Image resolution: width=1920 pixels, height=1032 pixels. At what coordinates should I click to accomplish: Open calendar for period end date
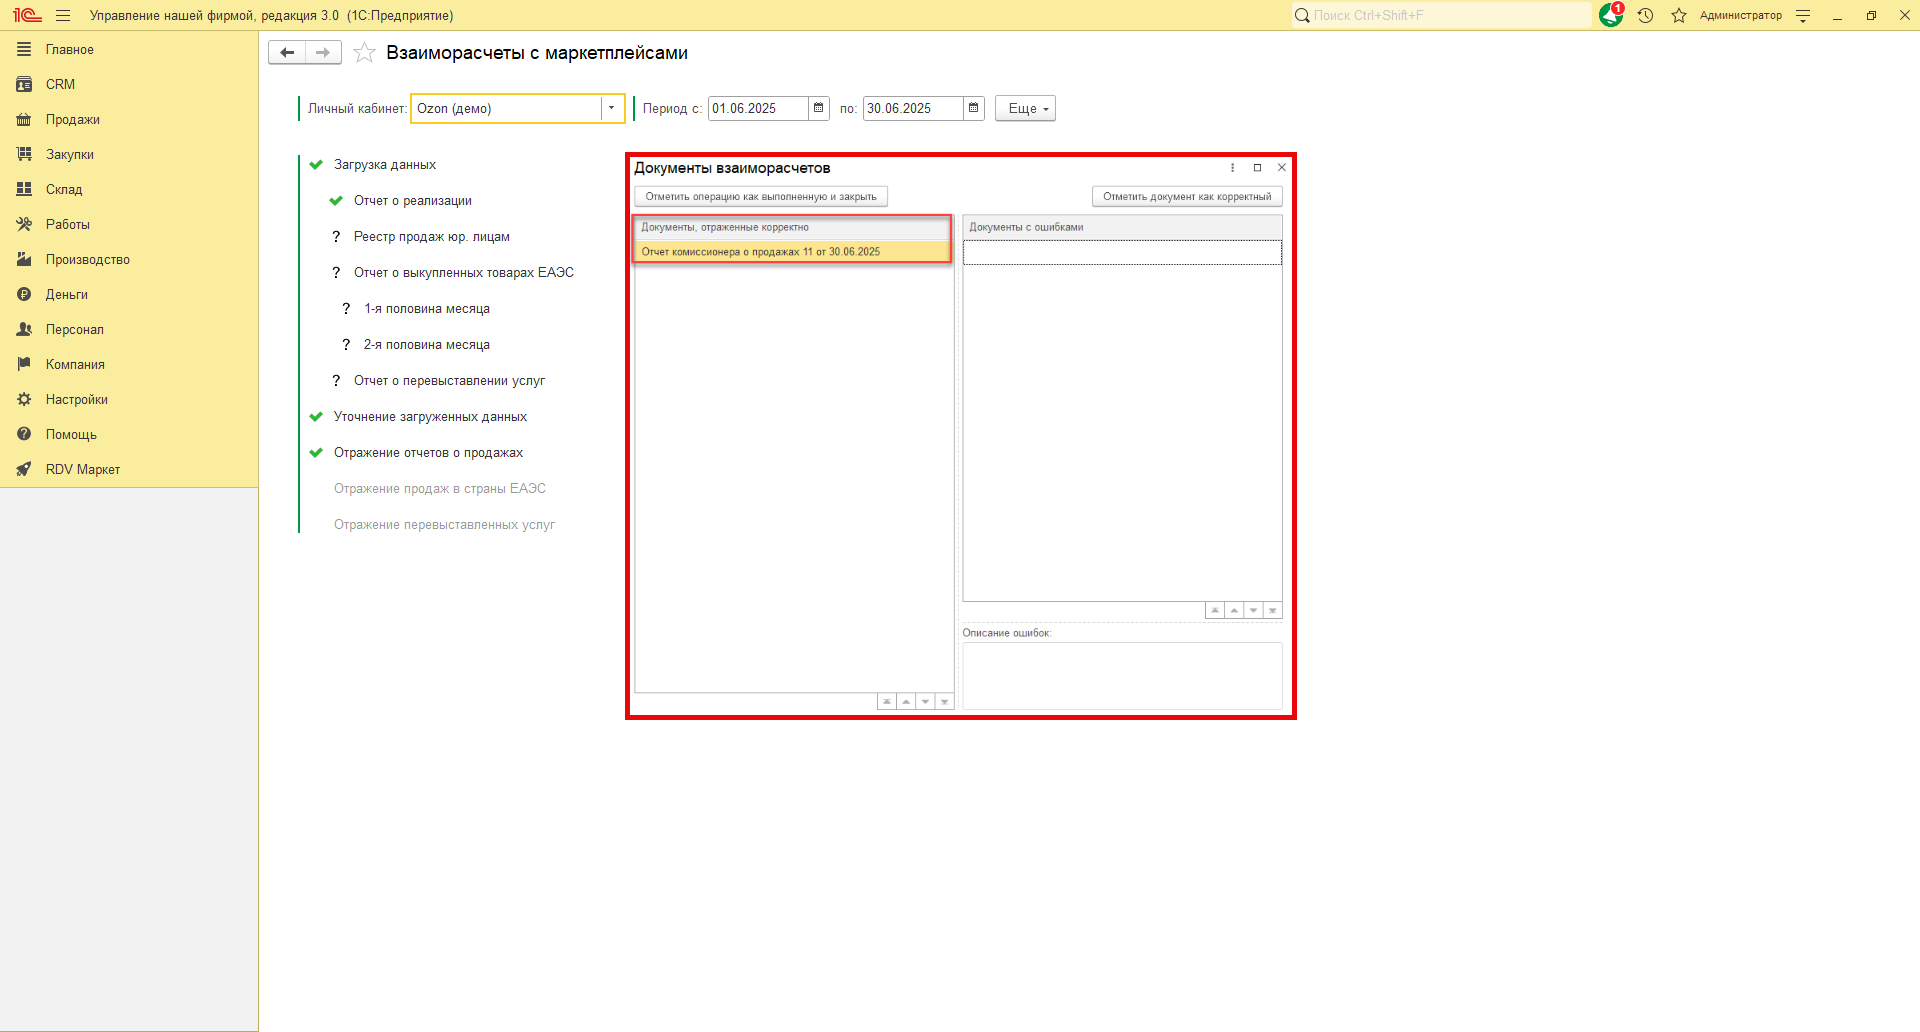click(974, 108)
